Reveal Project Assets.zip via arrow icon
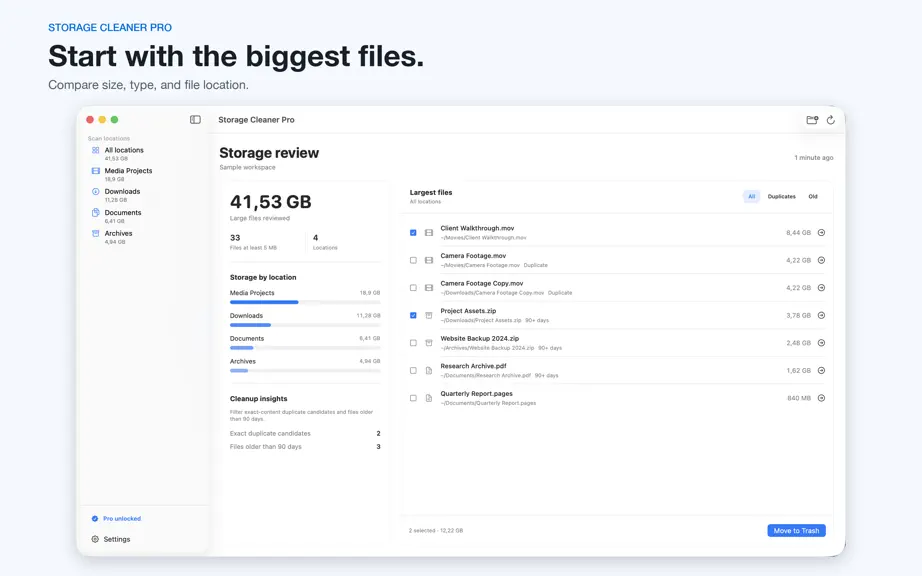The height and width of the screenshot is (576, 922). [x=821, y=316]
